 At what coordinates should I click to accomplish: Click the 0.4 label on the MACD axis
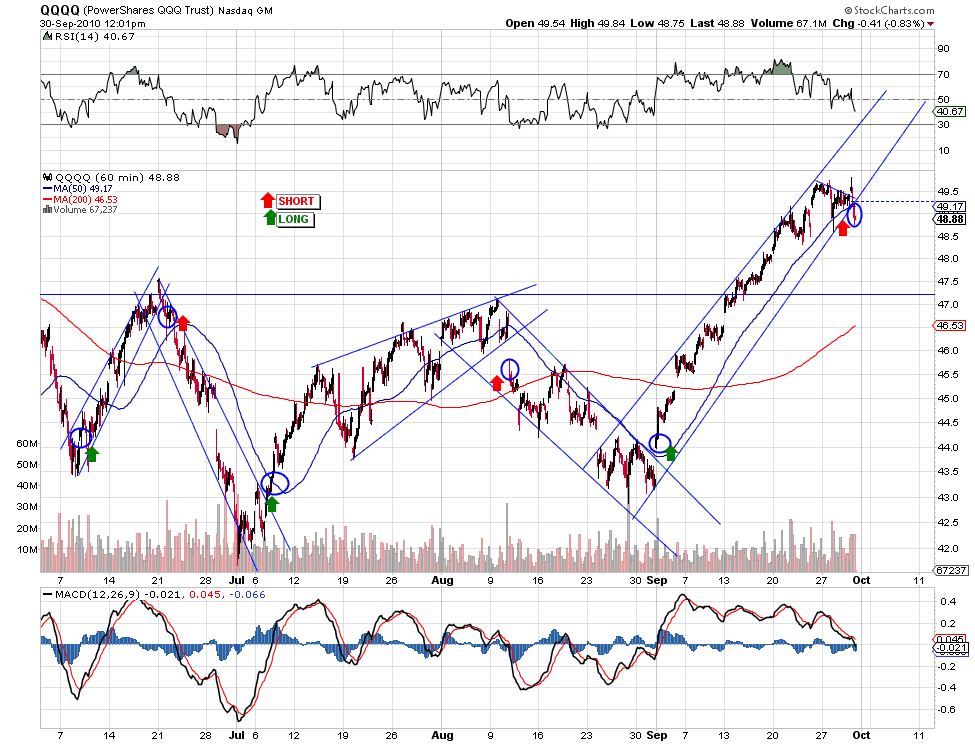click(x=948, y=602)
